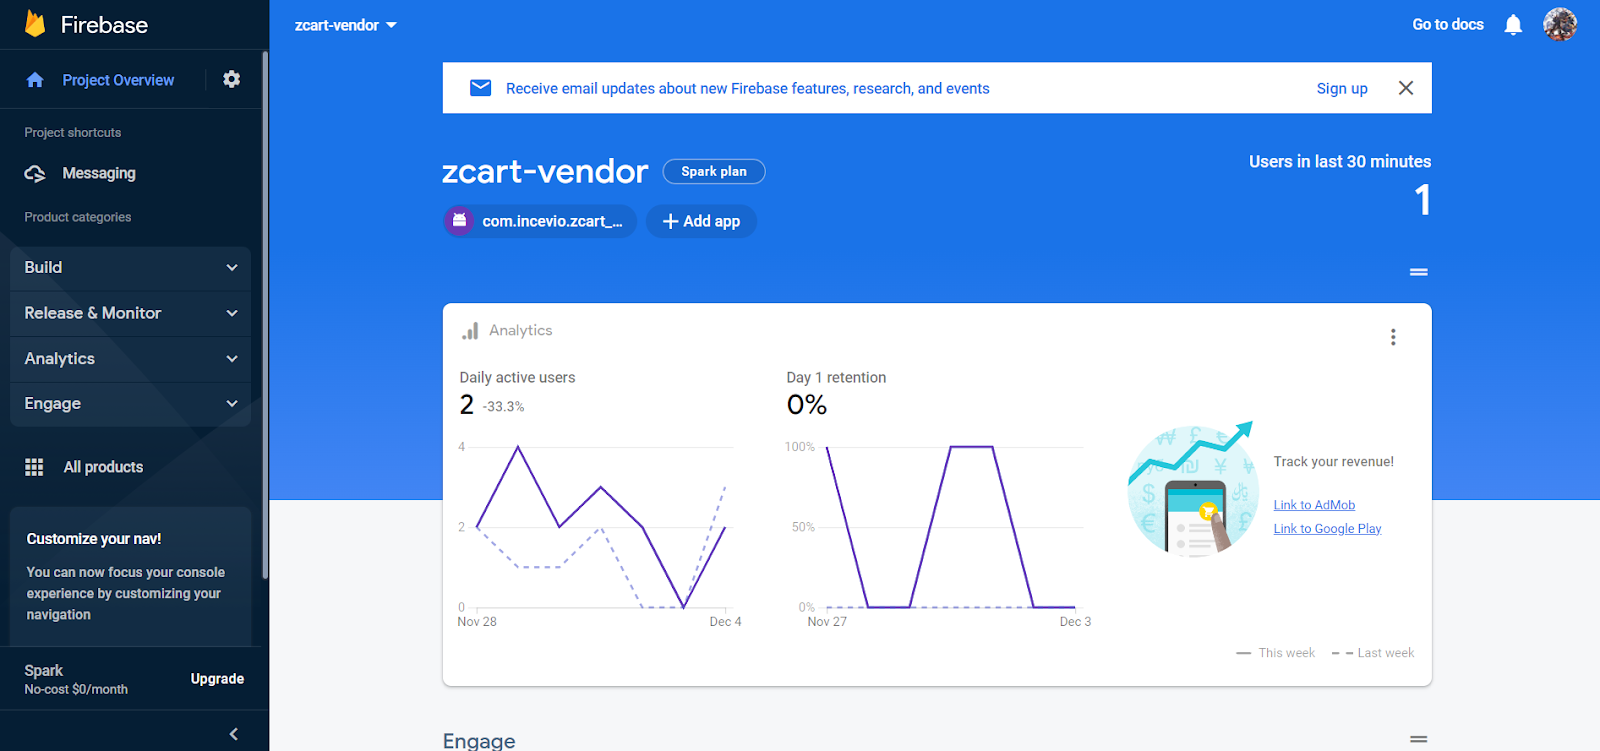Dismiss the email updates banner
Viewport: 1600px width, 751px height.
coord(1406,88)
